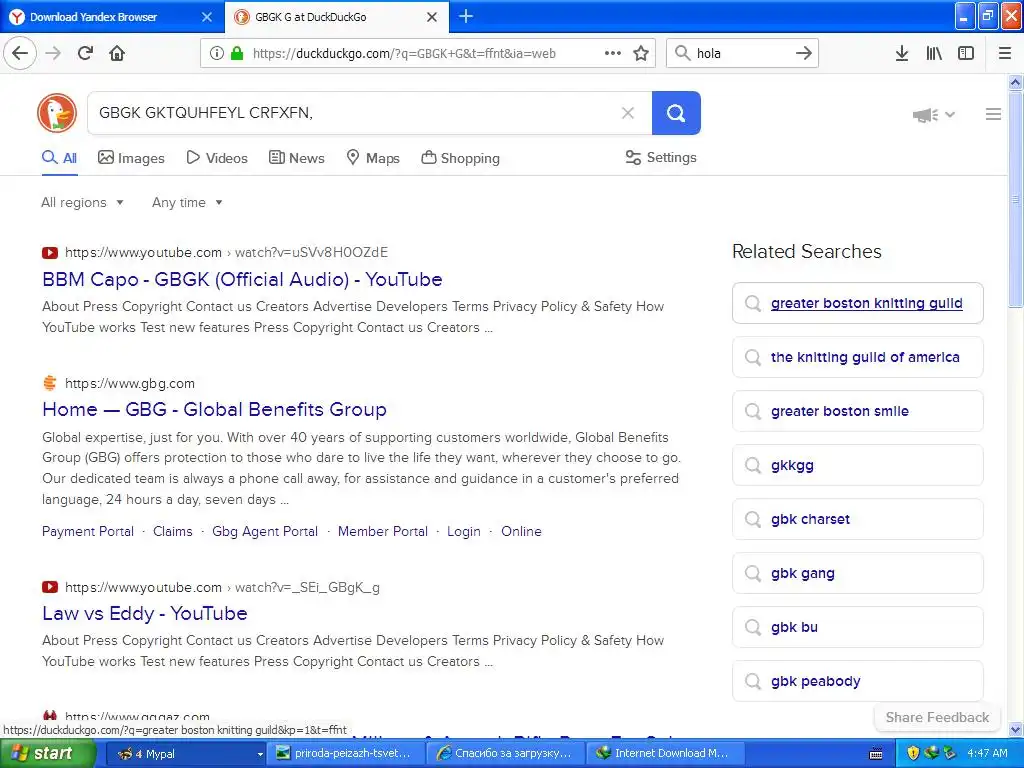The height and width of the screenshot is (768, 1024).
Task: Open the DuckDuckGo side menu
Action: 993,114
